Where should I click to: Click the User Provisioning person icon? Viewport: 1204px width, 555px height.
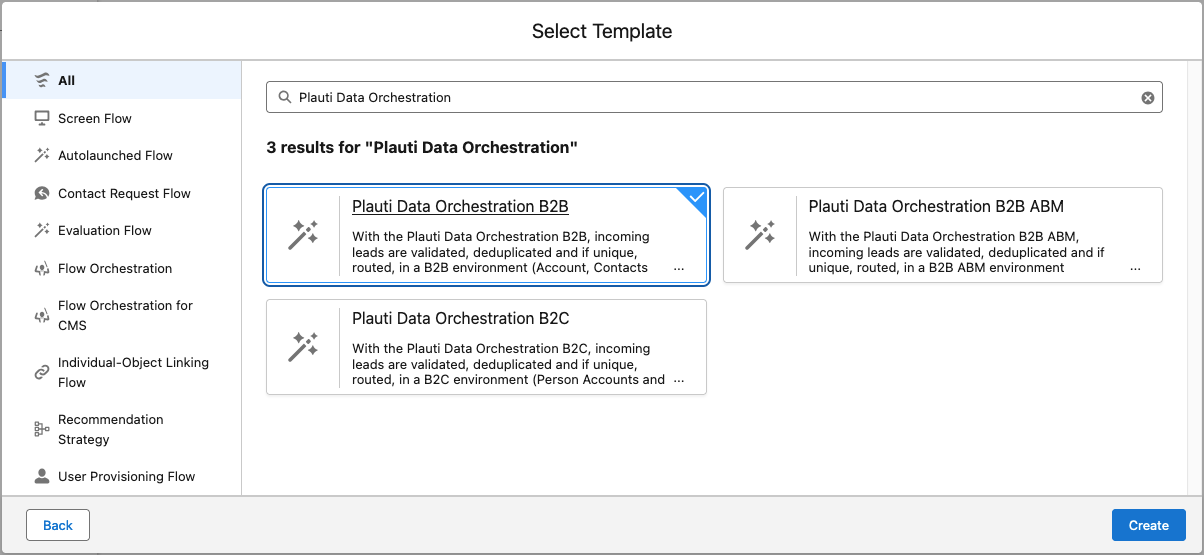(42, 476)
